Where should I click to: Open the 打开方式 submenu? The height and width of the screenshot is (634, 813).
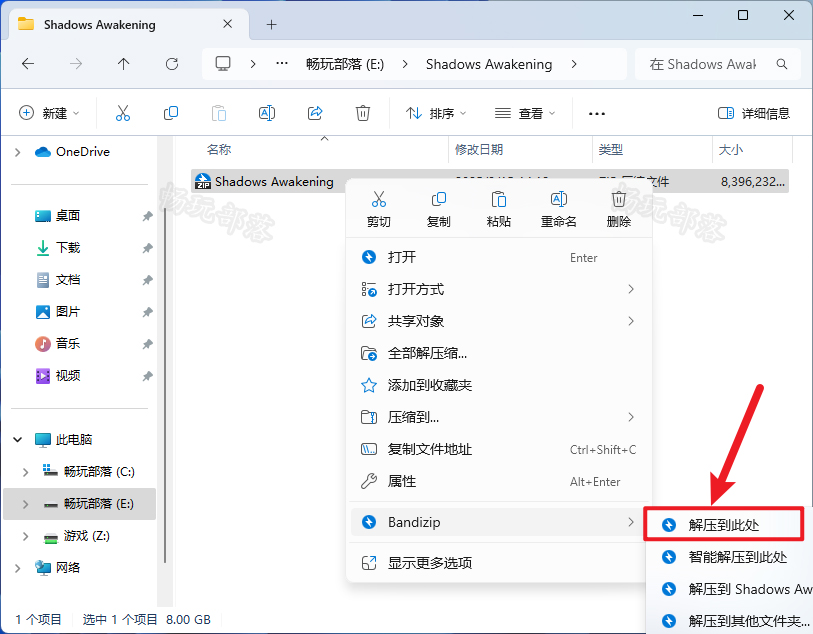[498, 289]
